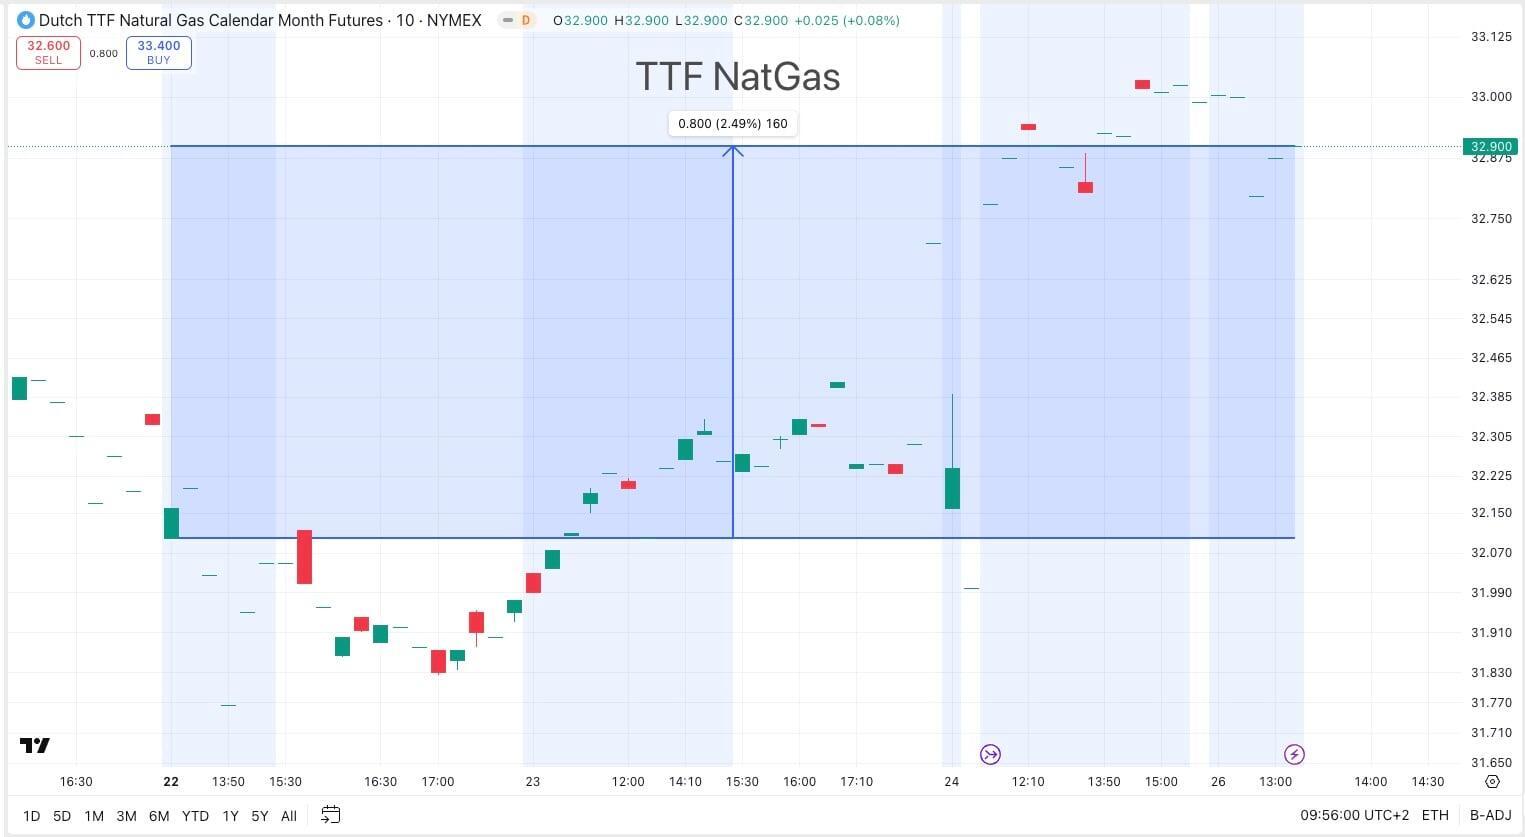The height and width of the screenshot is (837, 1525).
Task: Click the 0.800 (2.49%) measurement label
Action: [x=732, y=124]
